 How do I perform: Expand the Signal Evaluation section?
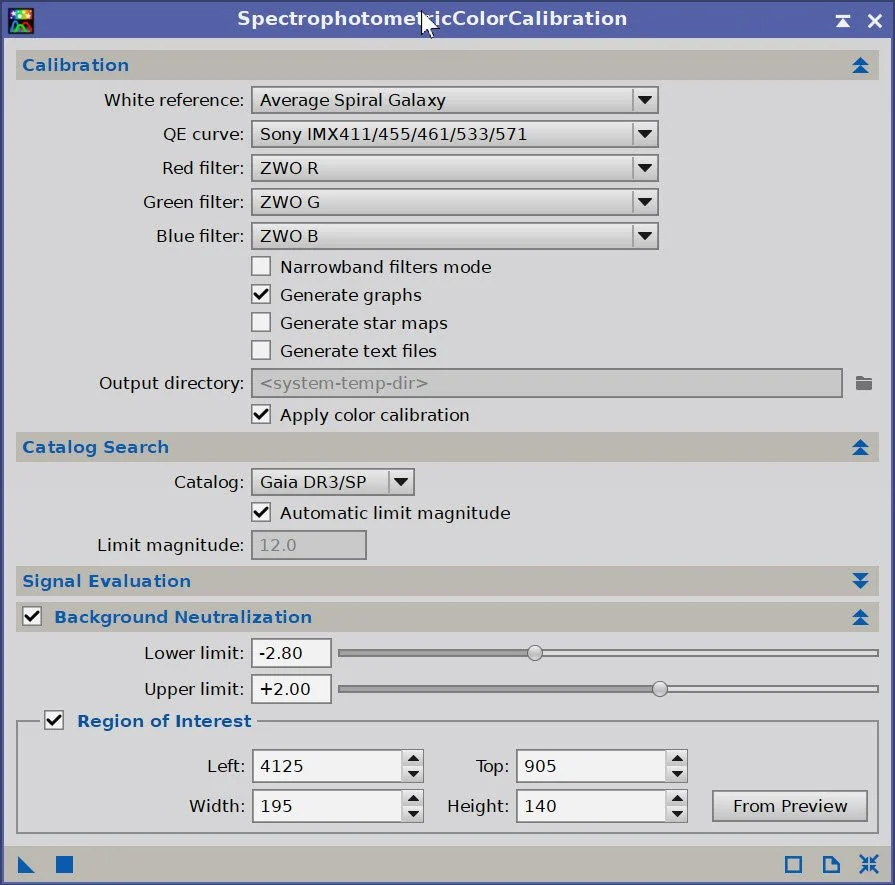click(x=860, y=581)
